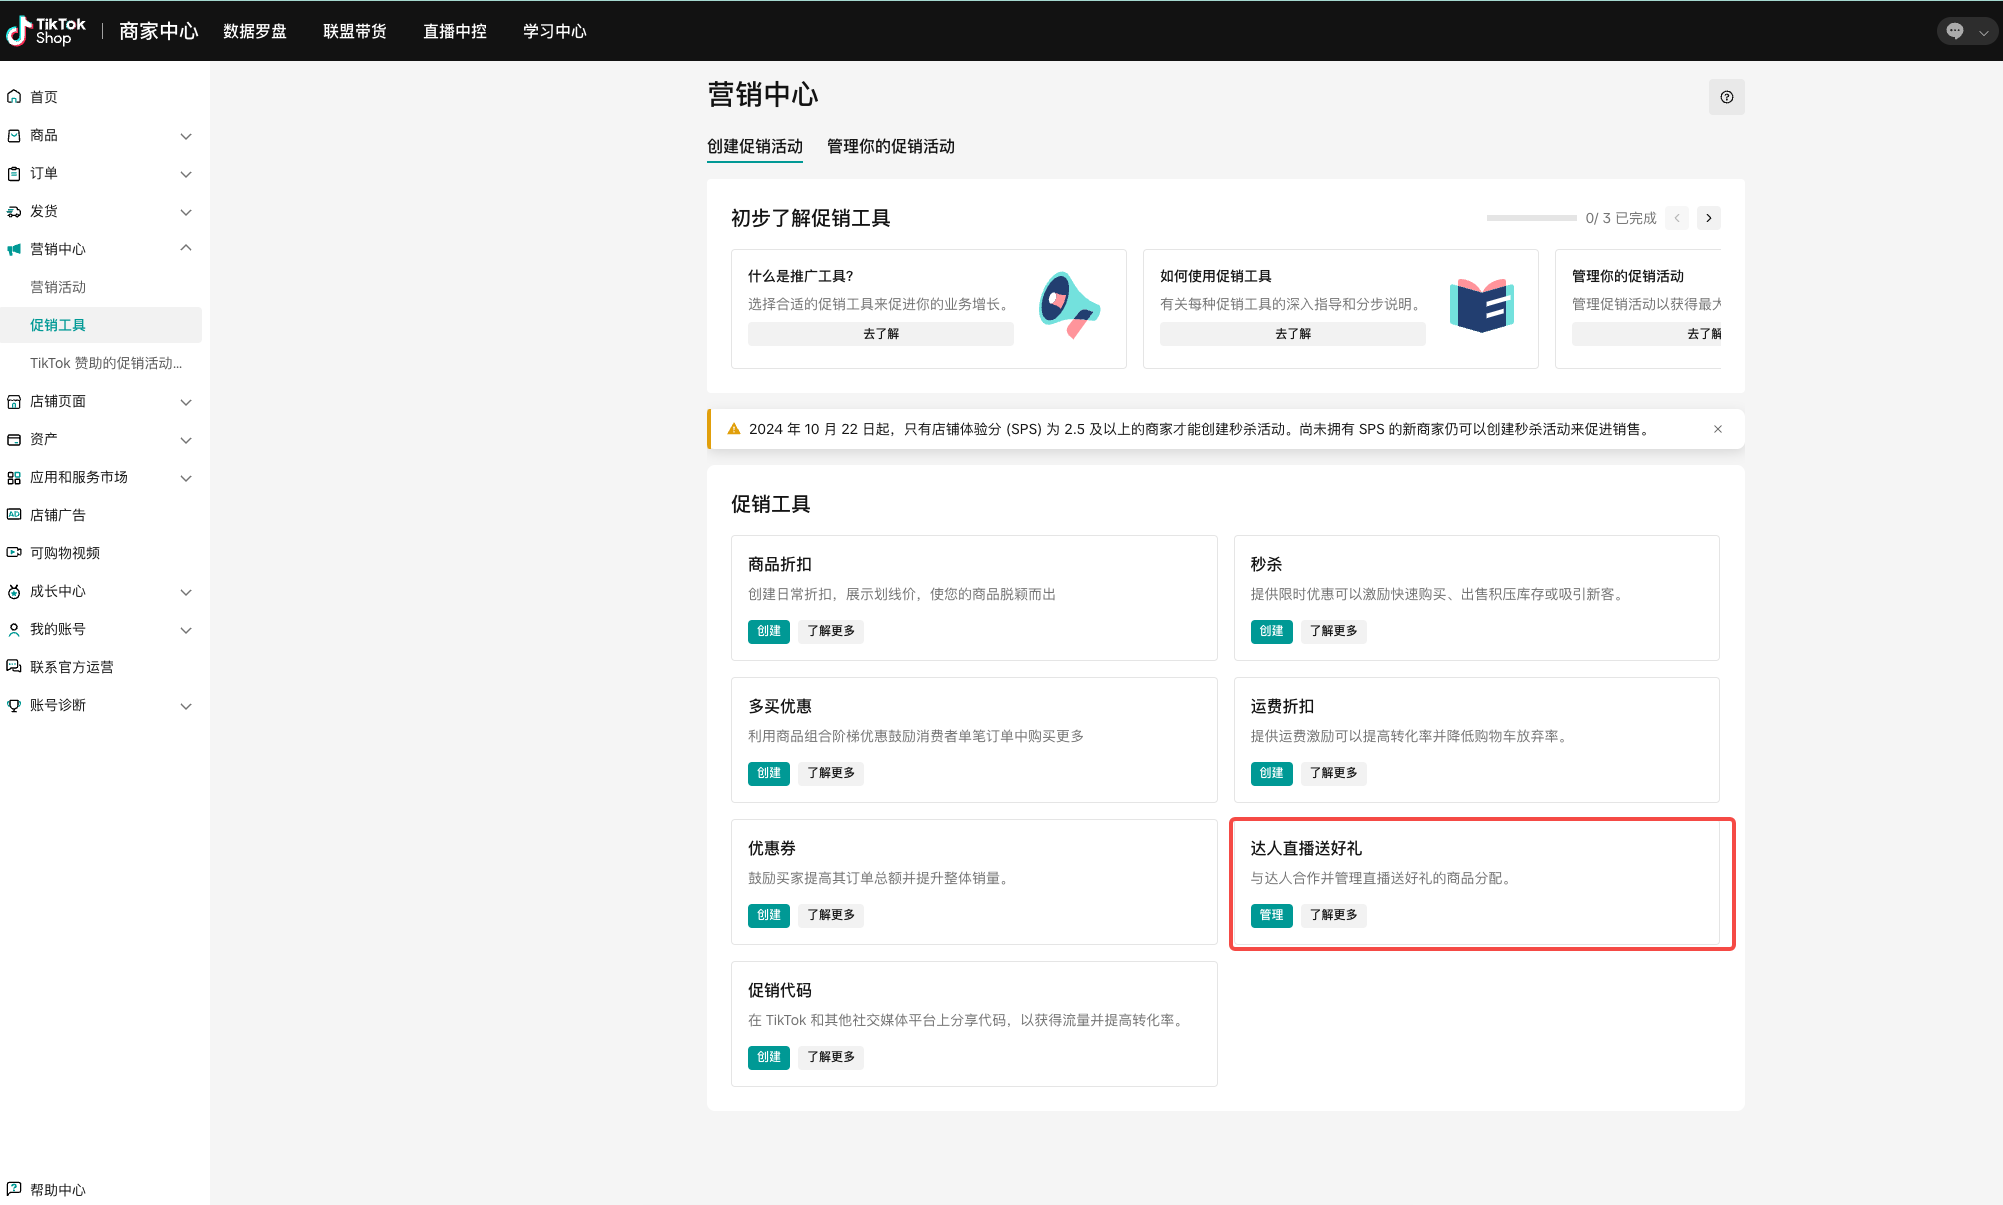The height and width of the screenshot is (1205, 2003).
Task: Open the help question-mark icon
Action: click(x=1726, y=97)
